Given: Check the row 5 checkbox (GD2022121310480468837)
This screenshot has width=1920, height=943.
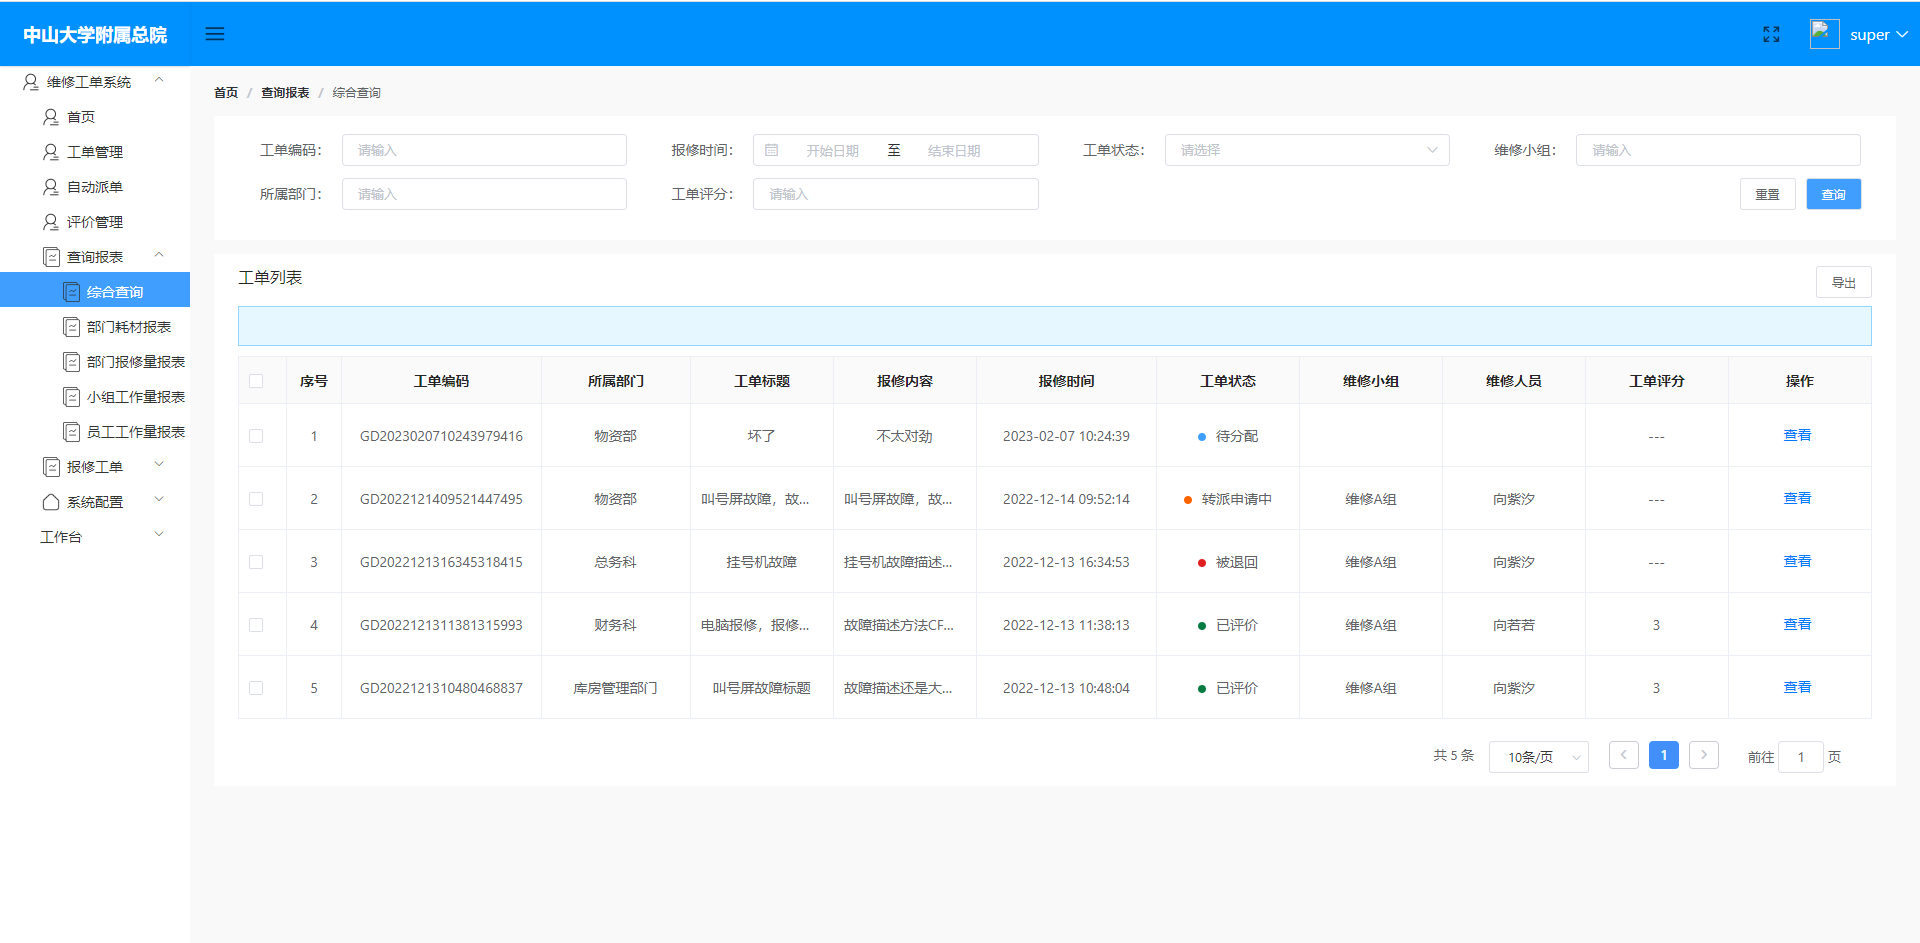Looking at the screenshot, I should tap(256, 688).
